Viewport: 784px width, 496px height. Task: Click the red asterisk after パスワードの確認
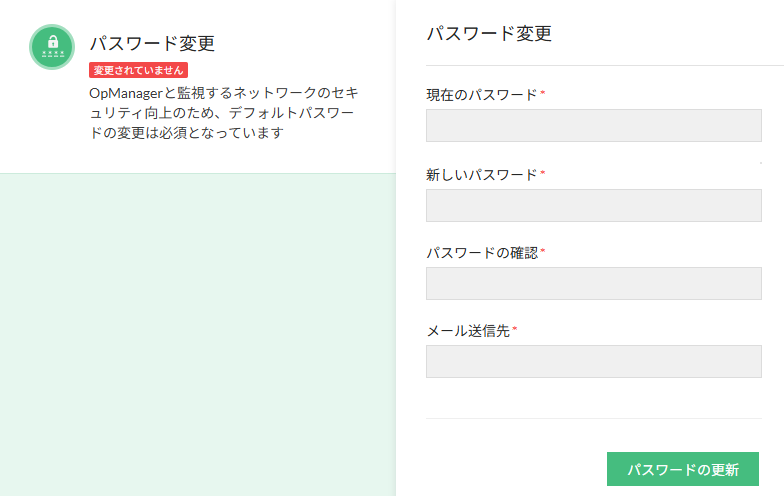[543, 251]
